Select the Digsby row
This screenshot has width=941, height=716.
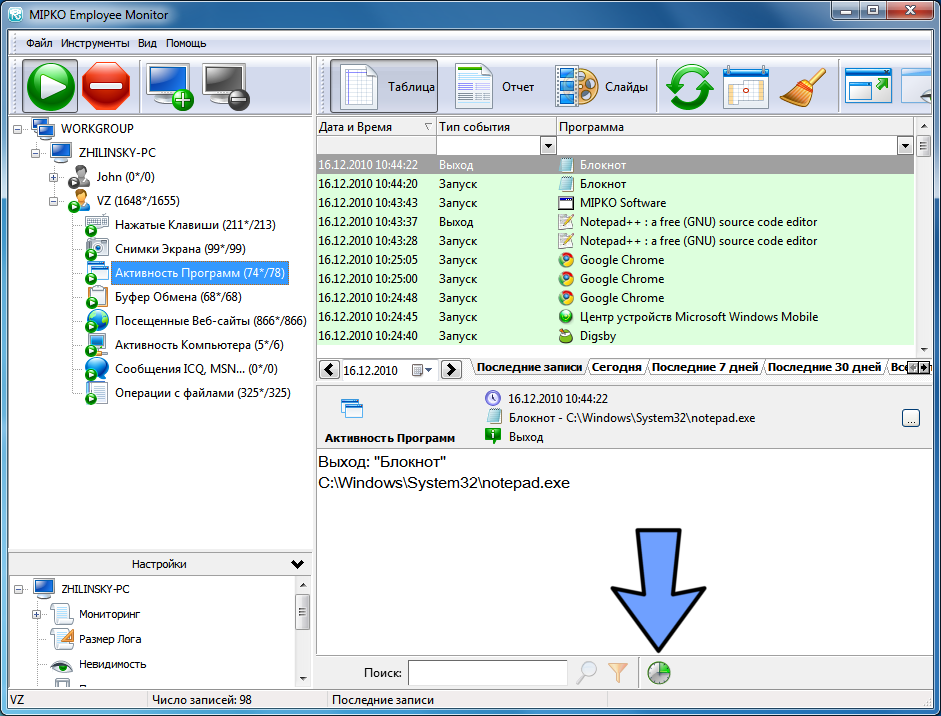[615, 336]
